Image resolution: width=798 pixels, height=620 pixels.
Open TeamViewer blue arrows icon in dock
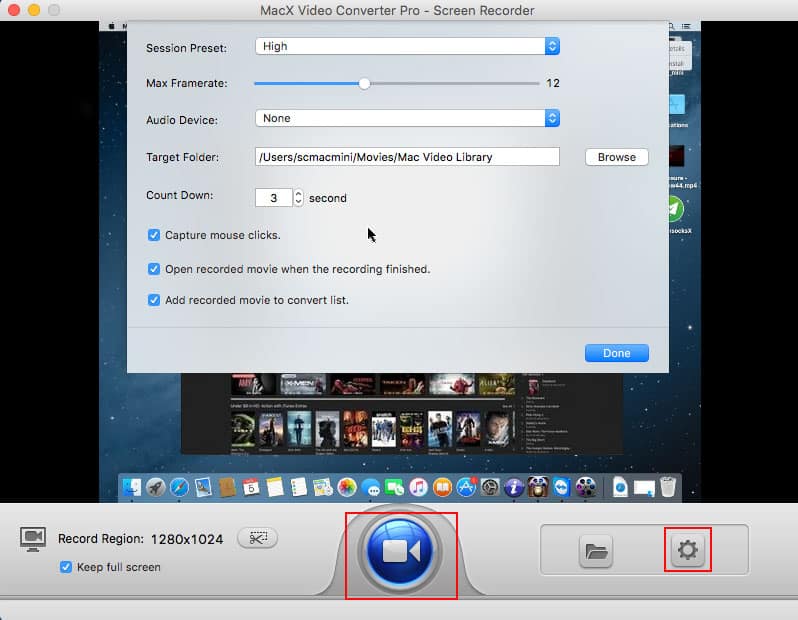pyautogui.click(x=562, y=488)
